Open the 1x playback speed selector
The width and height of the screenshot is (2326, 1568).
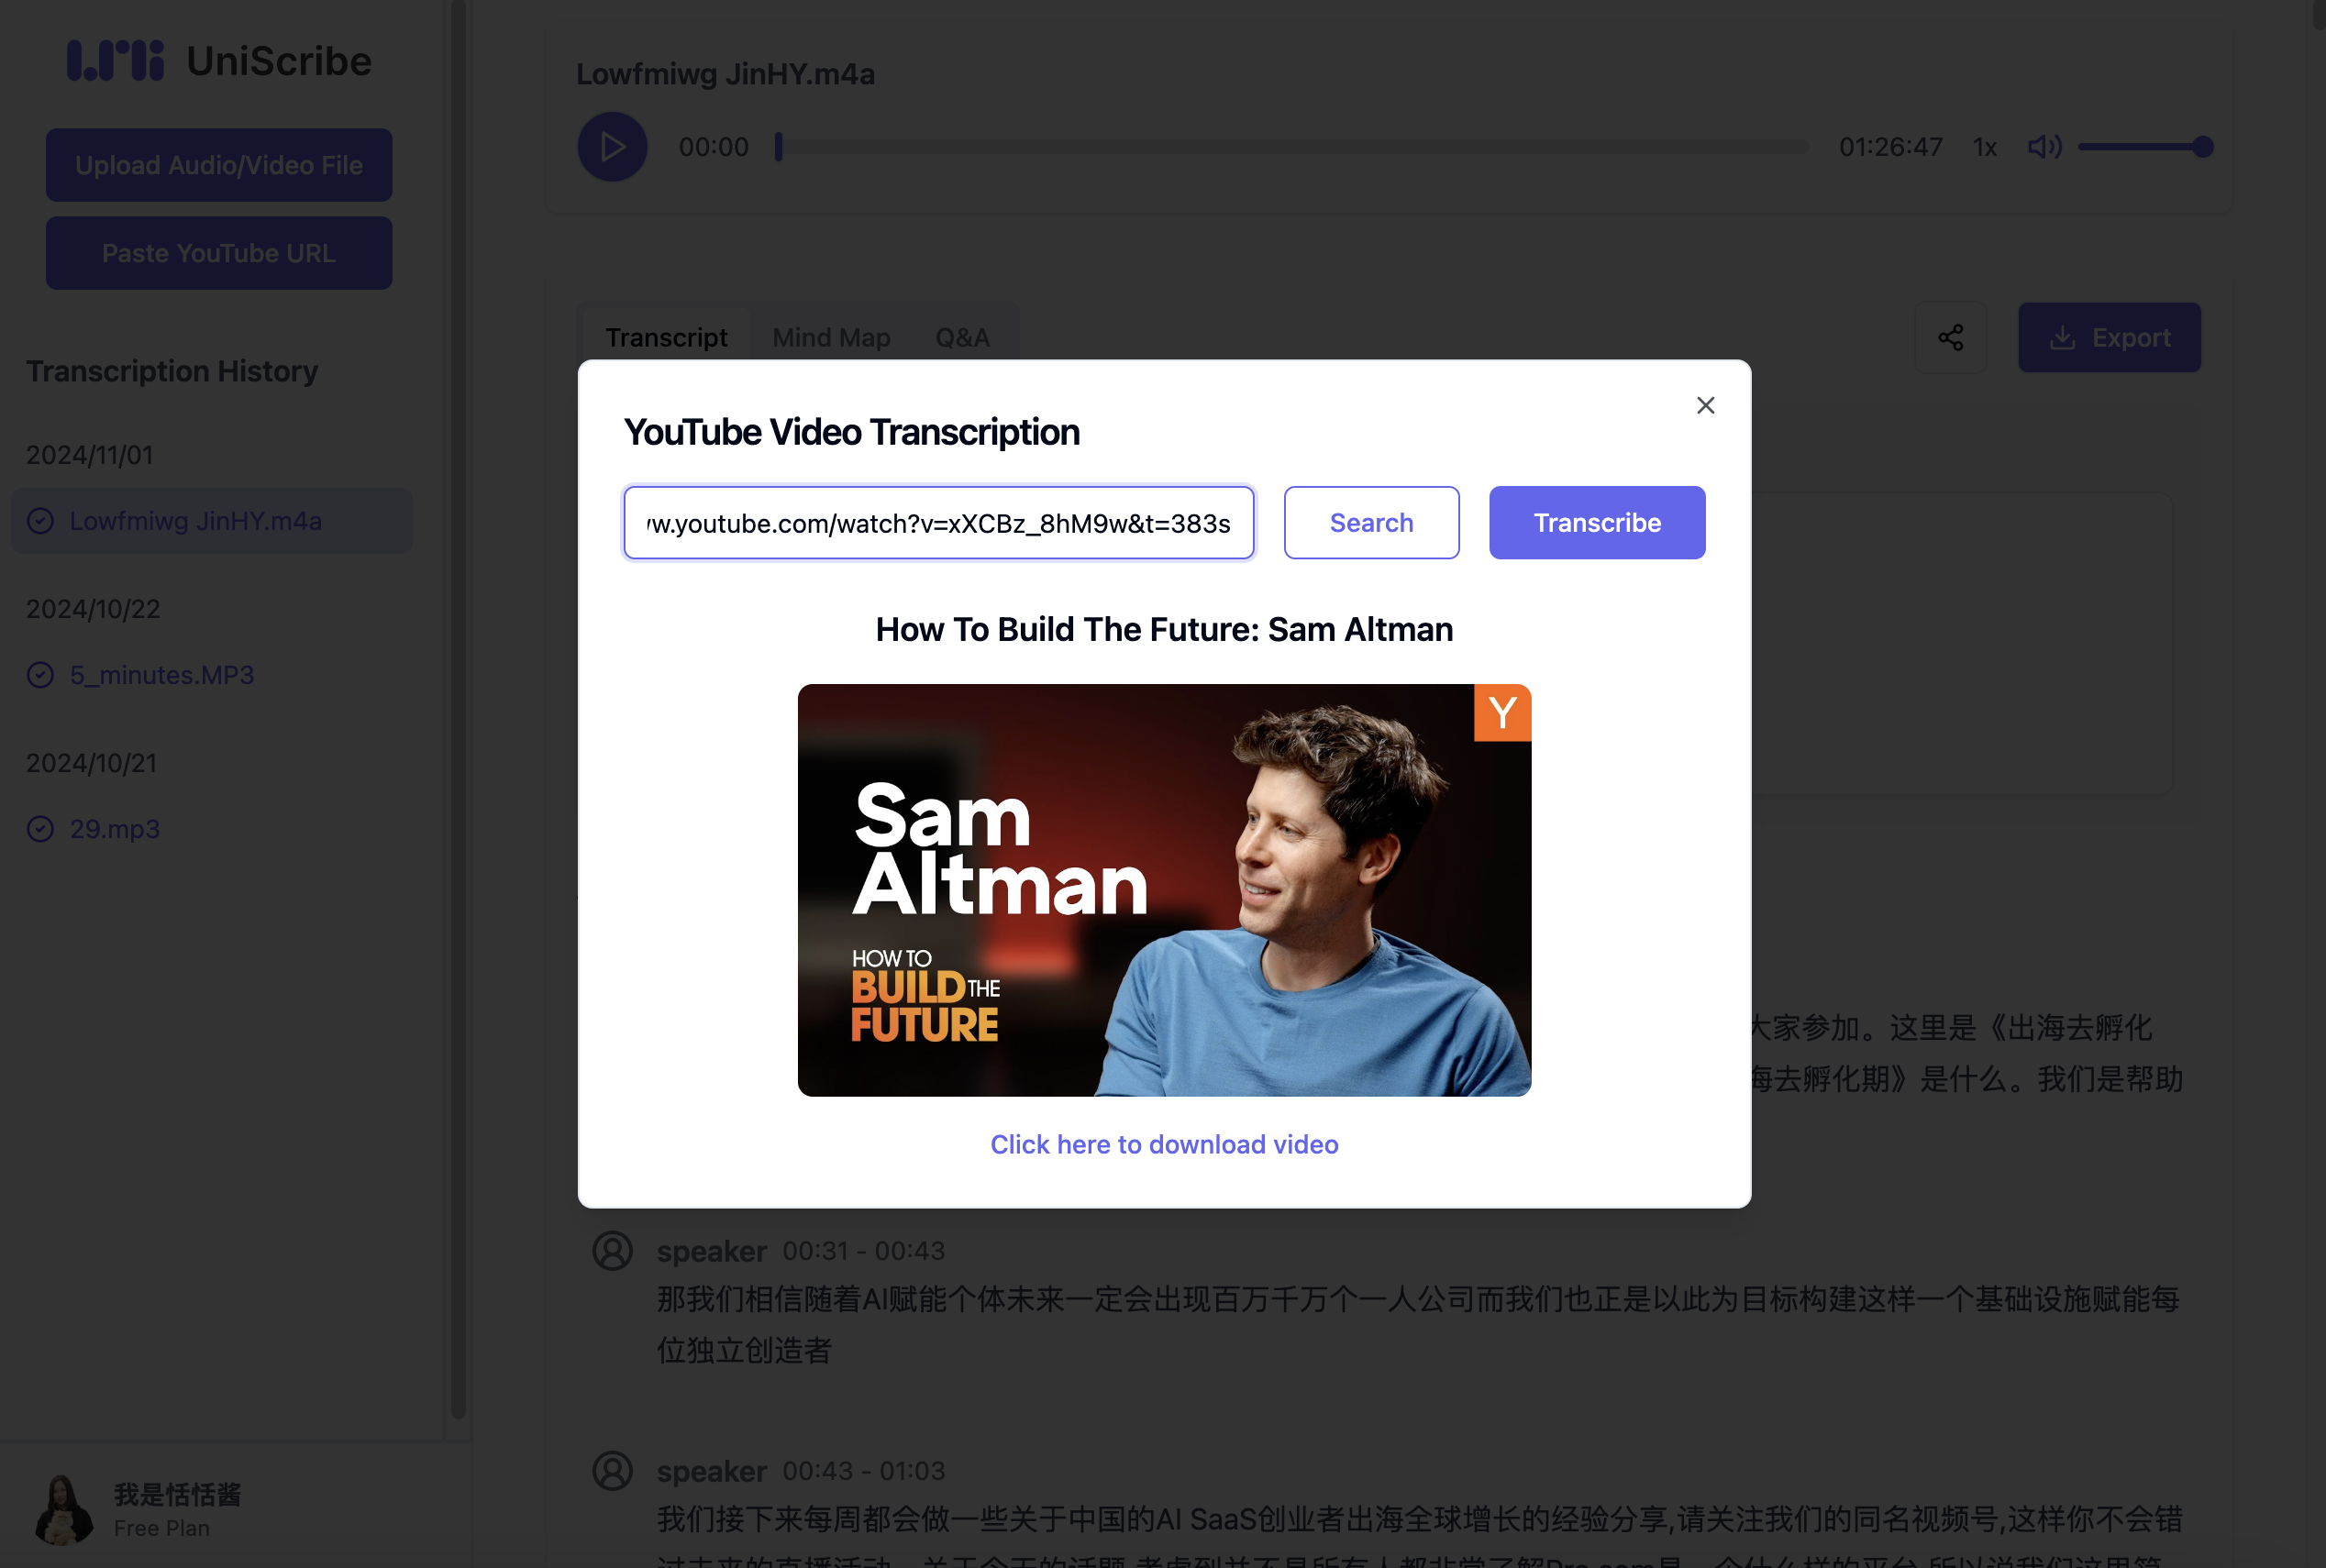[1984, 148]
